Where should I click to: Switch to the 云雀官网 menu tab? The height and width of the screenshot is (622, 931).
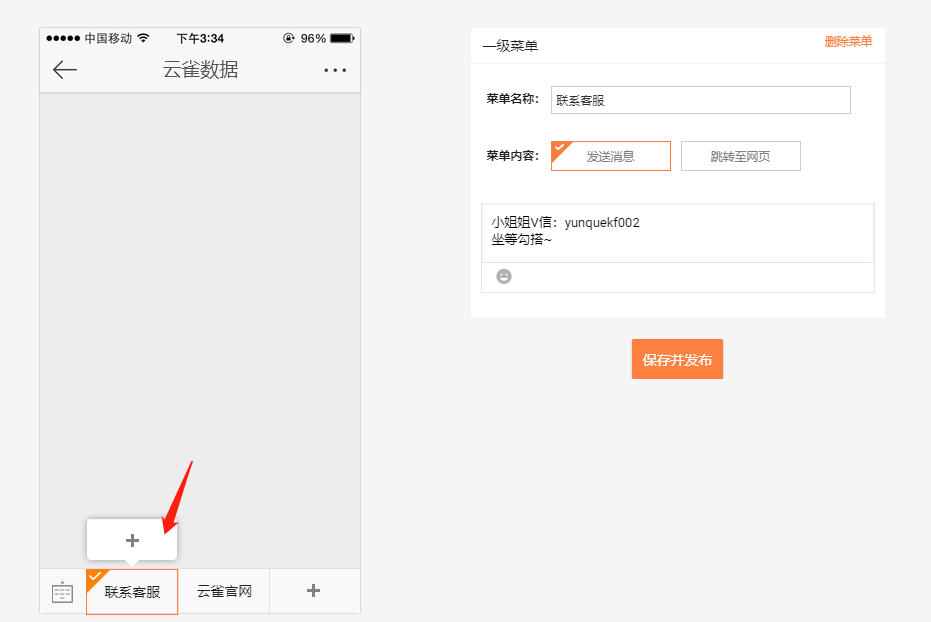(x=223, y=592)
